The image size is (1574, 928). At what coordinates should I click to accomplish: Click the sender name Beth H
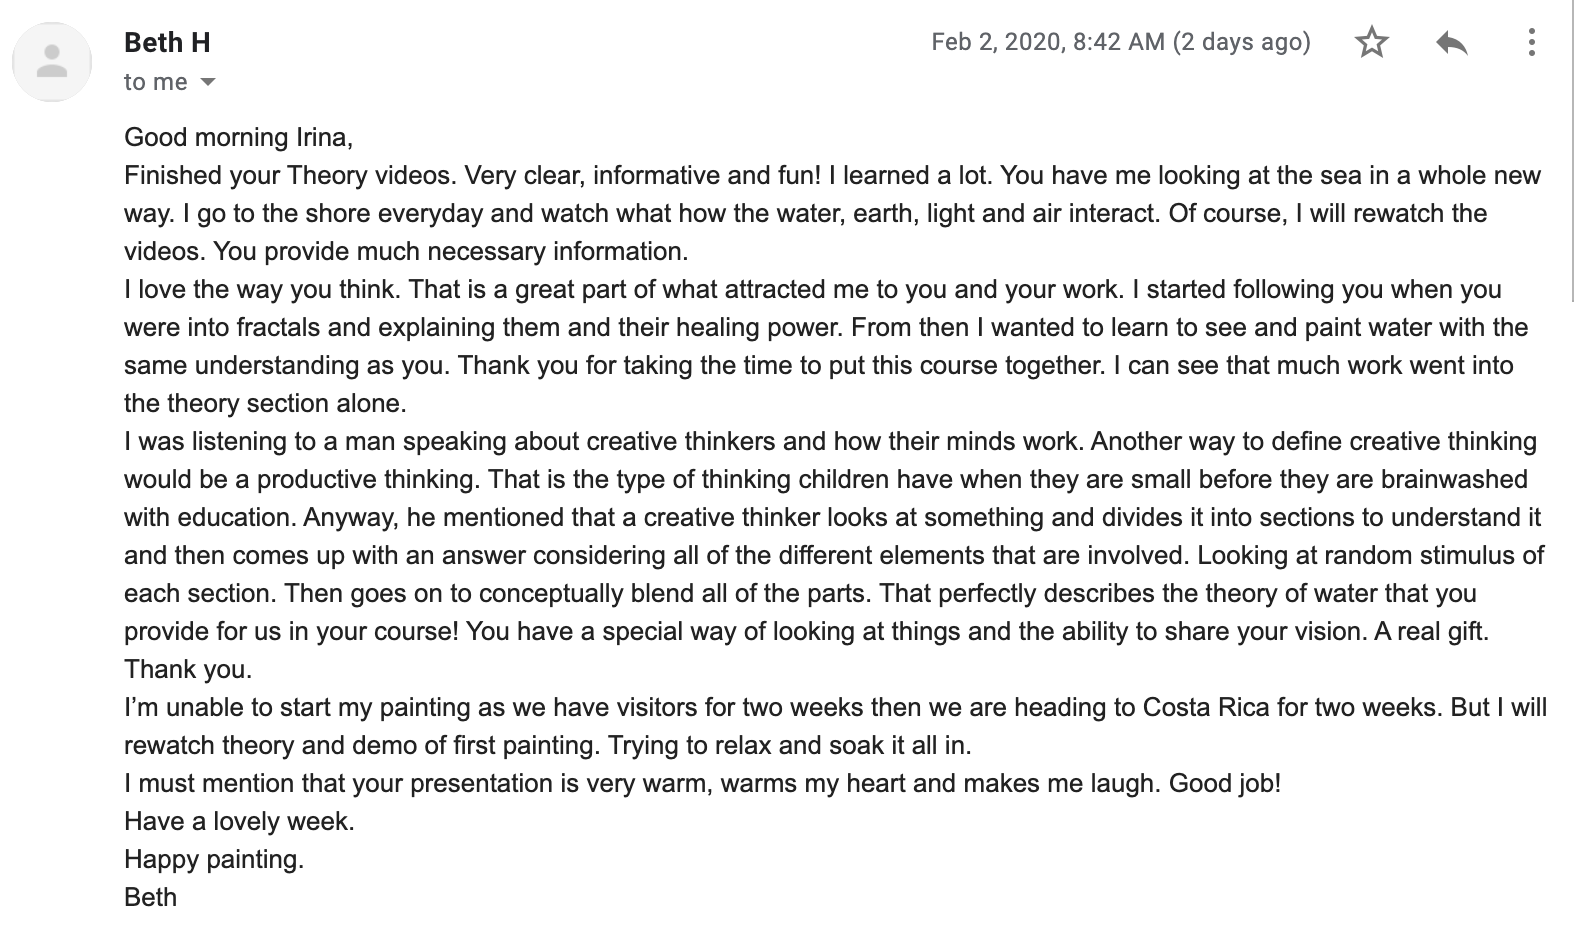tap(167, 42)
